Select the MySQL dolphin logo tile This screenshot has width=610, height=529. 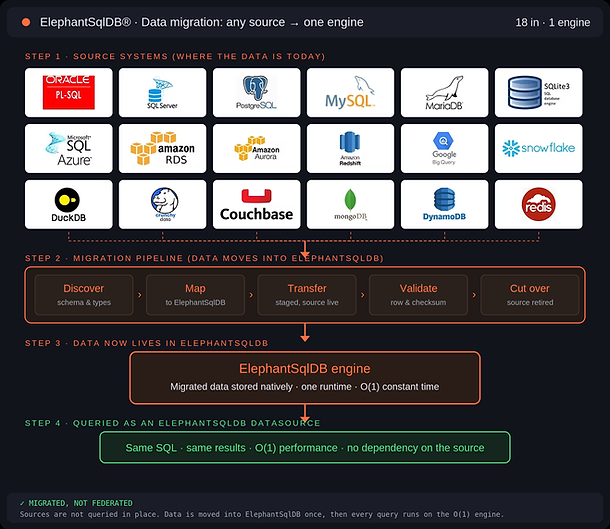click(x=350, y=93)
